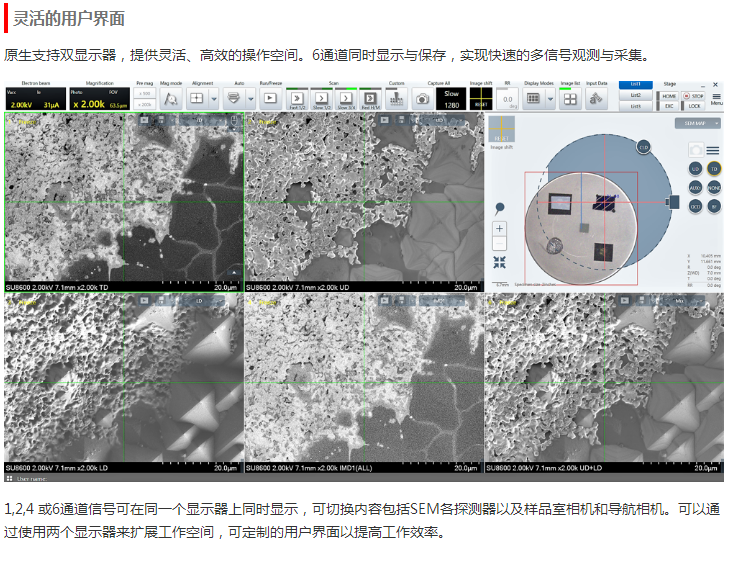Click the Capture All camera icon
The width and height of the screenshot is (731, 565).
tap(423, 98)
